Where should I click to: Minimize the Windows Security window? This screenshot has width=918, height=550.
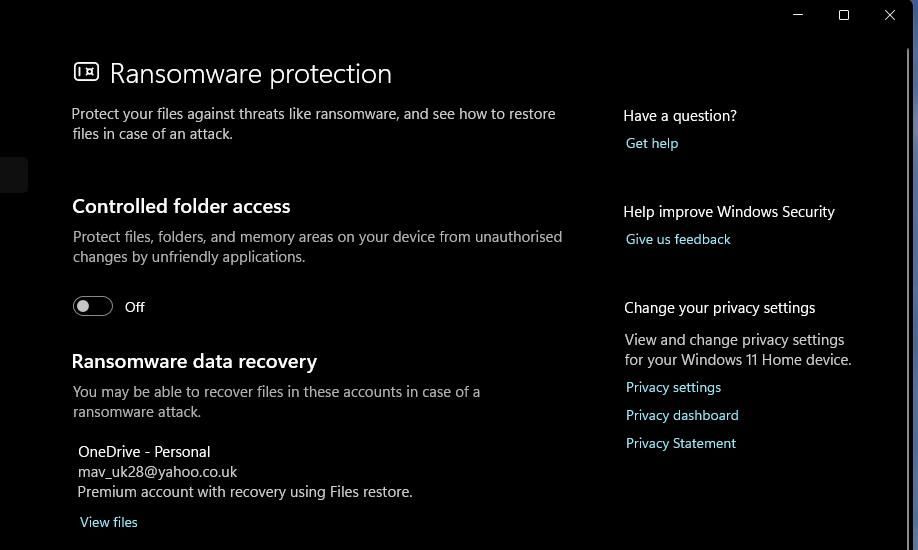point(798,15)
